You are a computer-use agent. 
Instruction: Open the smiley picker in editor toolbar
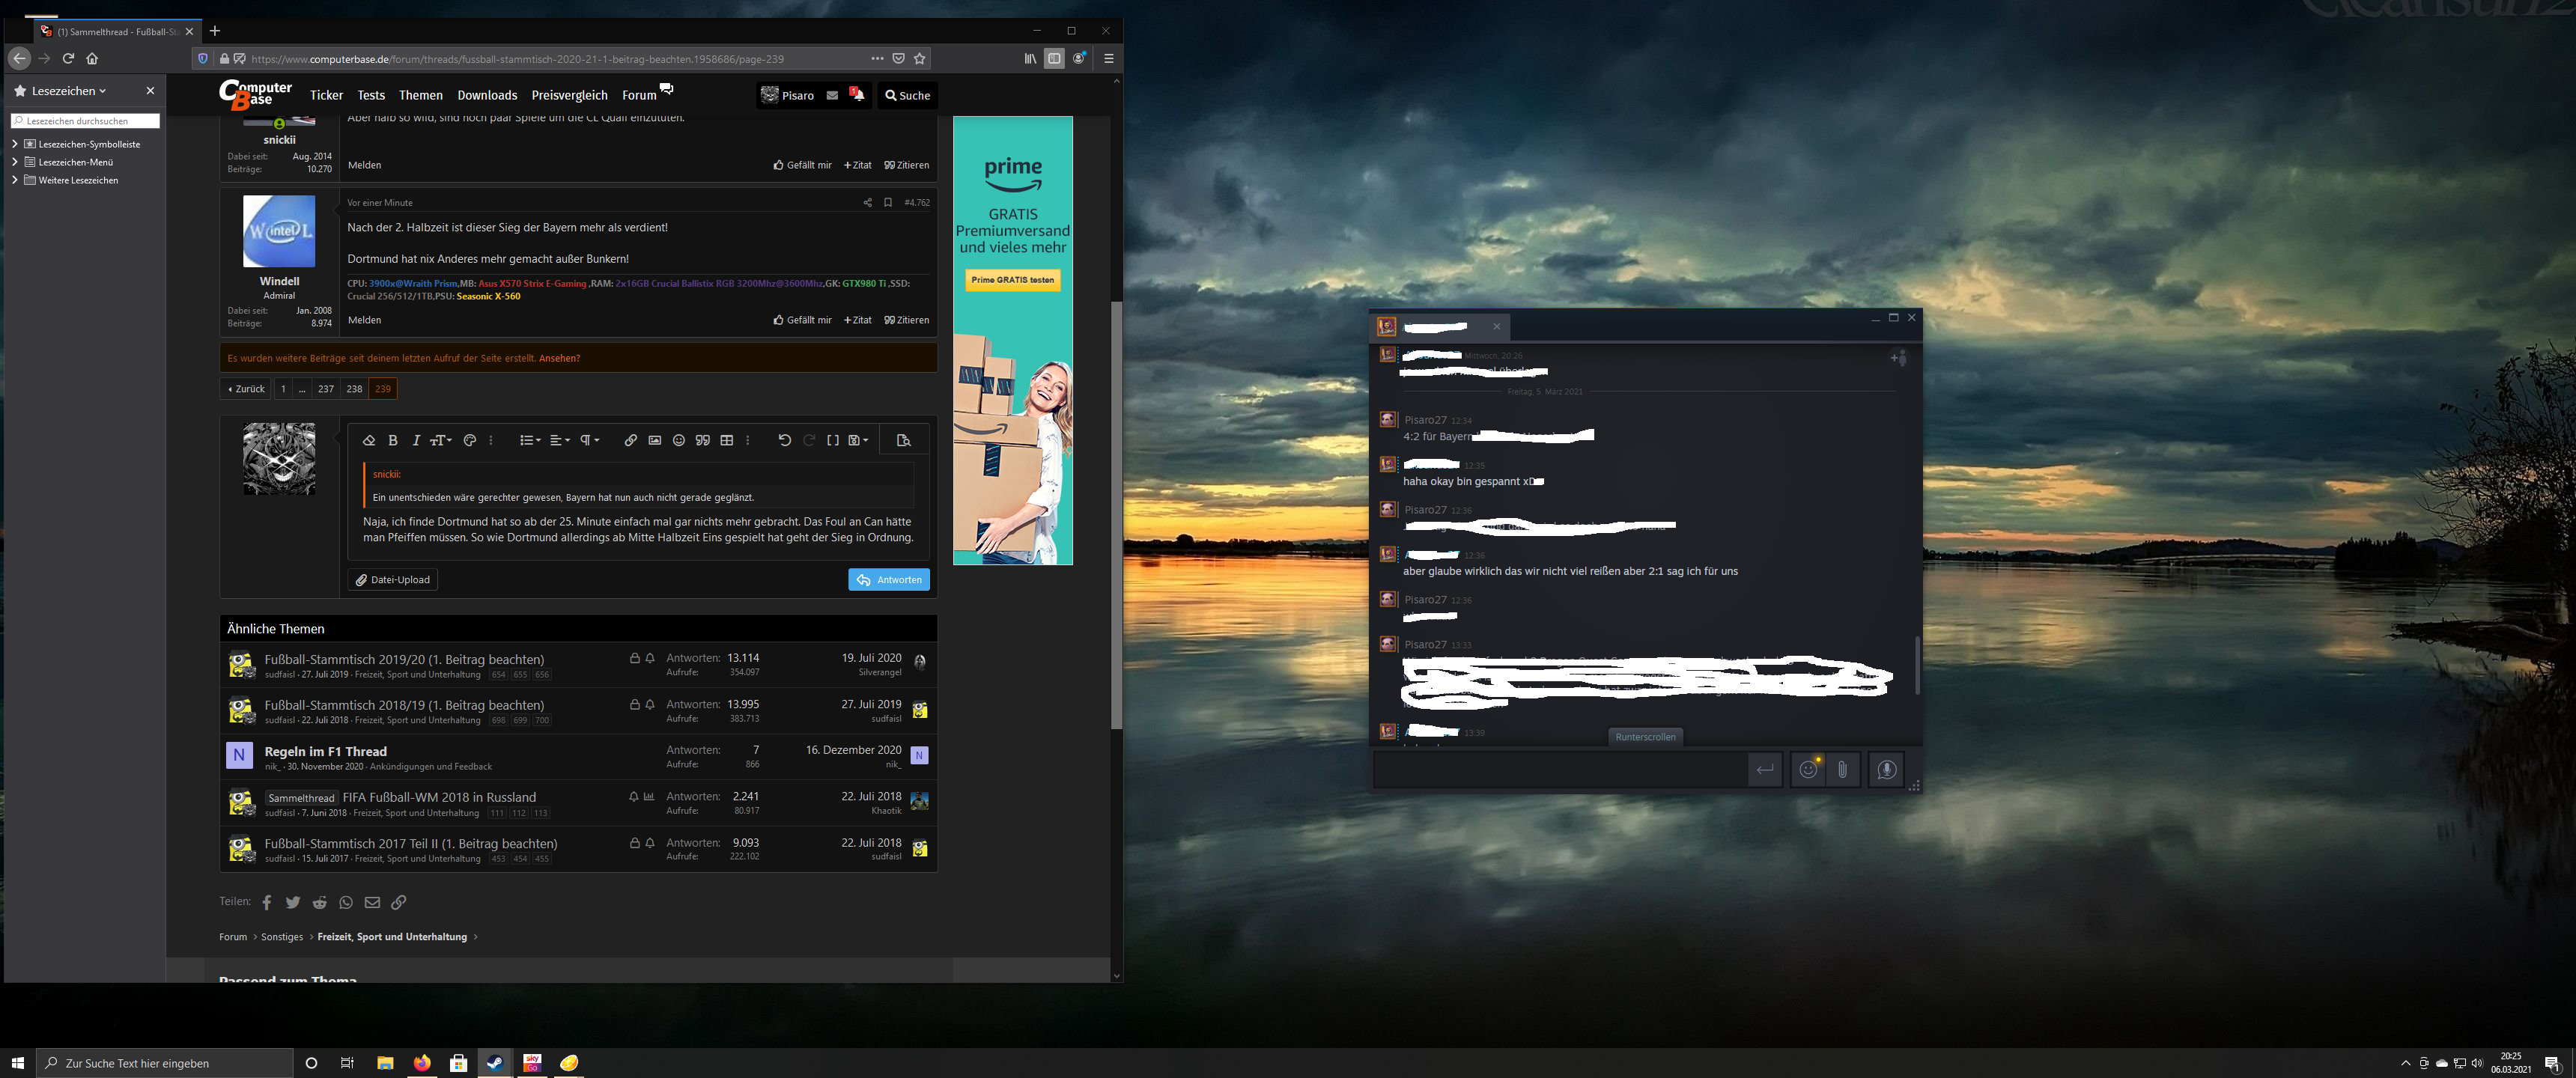[x=678, y=440]
